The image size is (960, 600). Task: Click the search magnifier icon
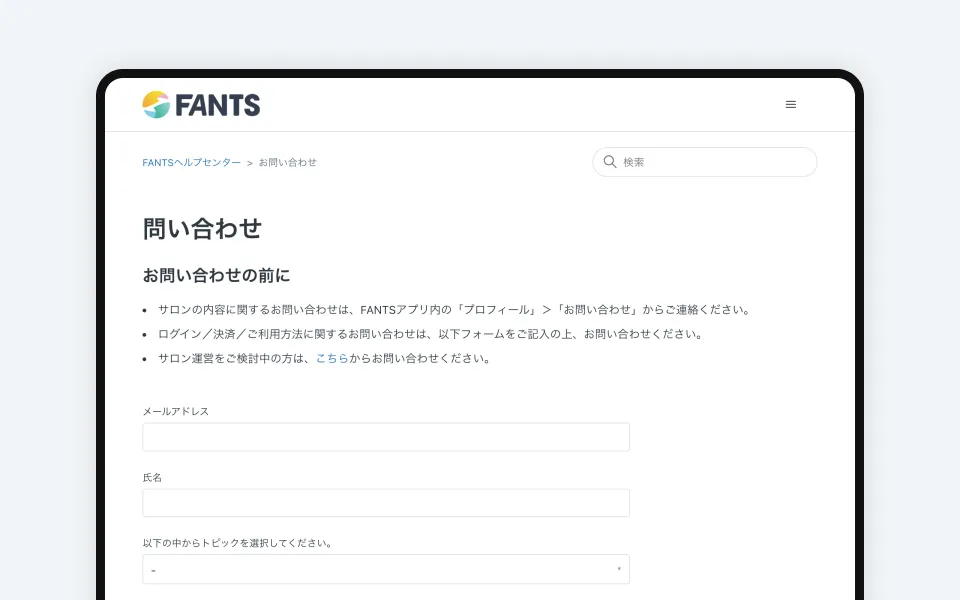point(610,162)
